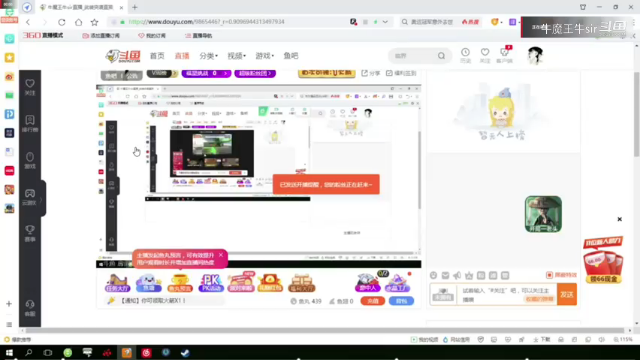Click the search magnifier icon in Douyu header
640x360 pixels.
[442, 56]
